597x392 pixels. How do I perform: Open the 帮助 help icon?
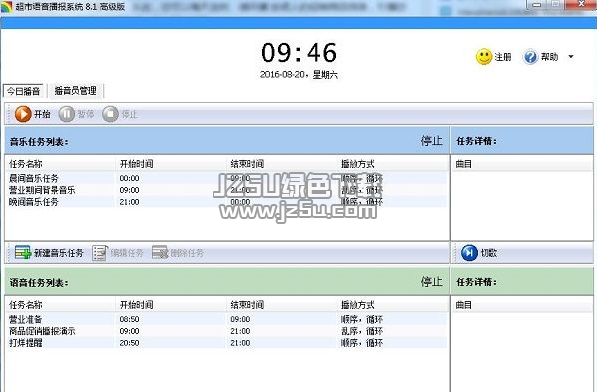(530, 57)
